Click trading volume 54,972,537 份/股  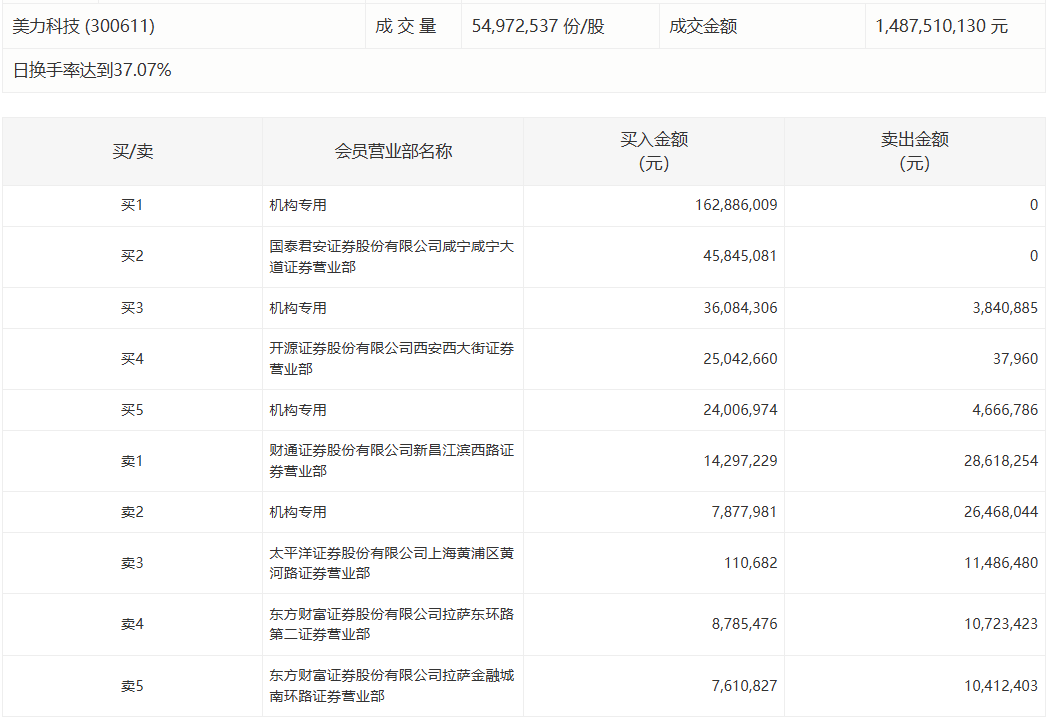point(538,26)
